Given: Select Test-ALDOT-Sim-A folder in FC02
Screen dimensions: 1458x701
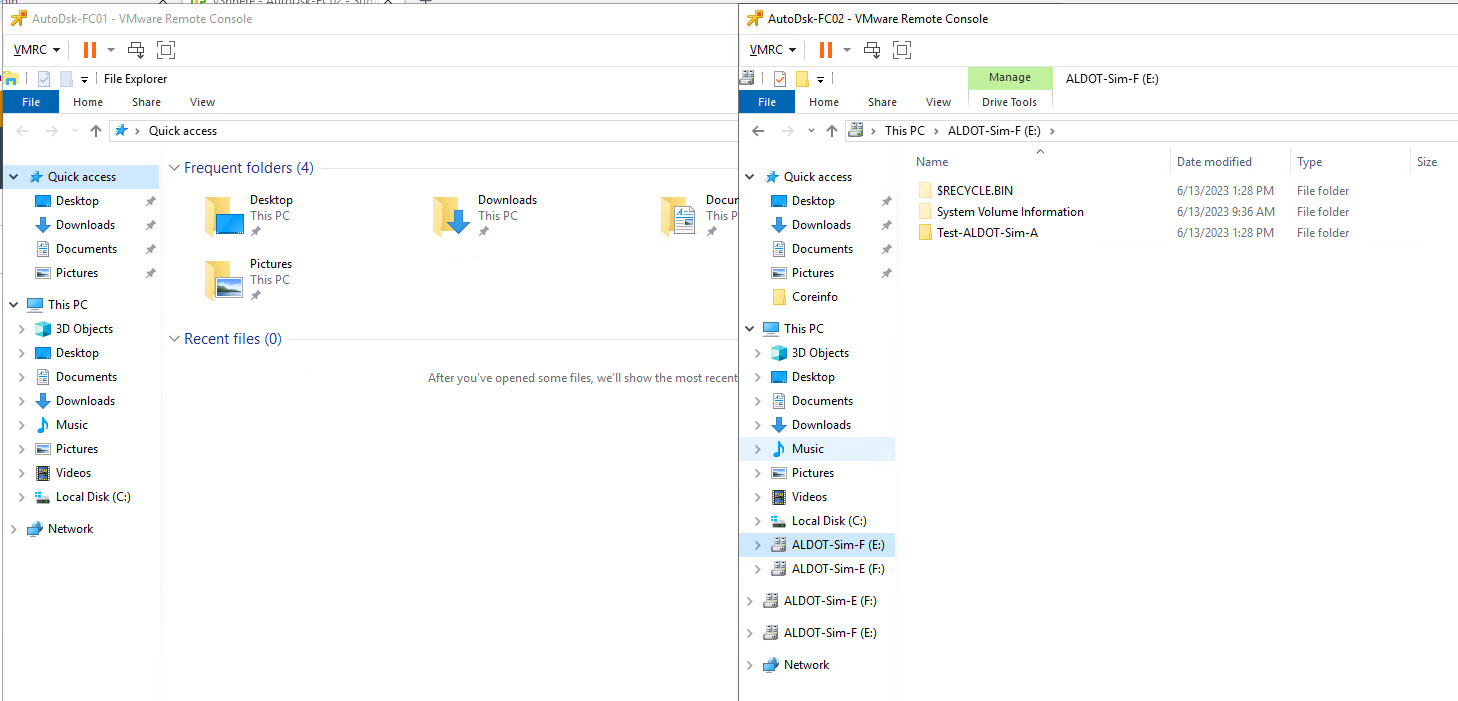Looking at the screenshot, I should coord(987,233).
